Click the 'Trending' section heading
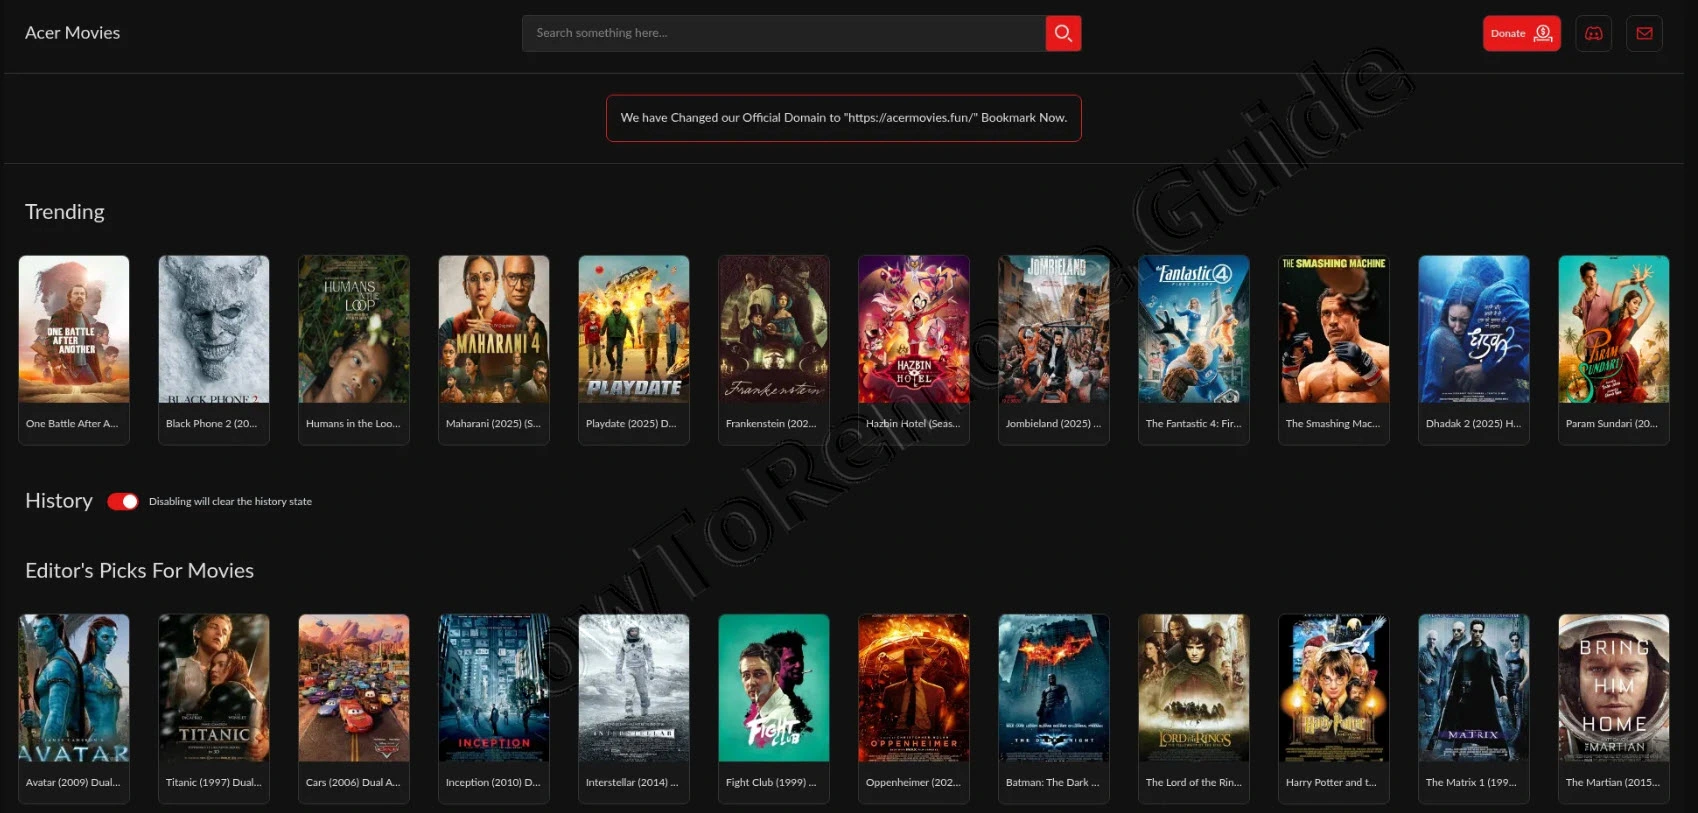This screenshot has height=813, width=1698. click(x=65, y=212)
